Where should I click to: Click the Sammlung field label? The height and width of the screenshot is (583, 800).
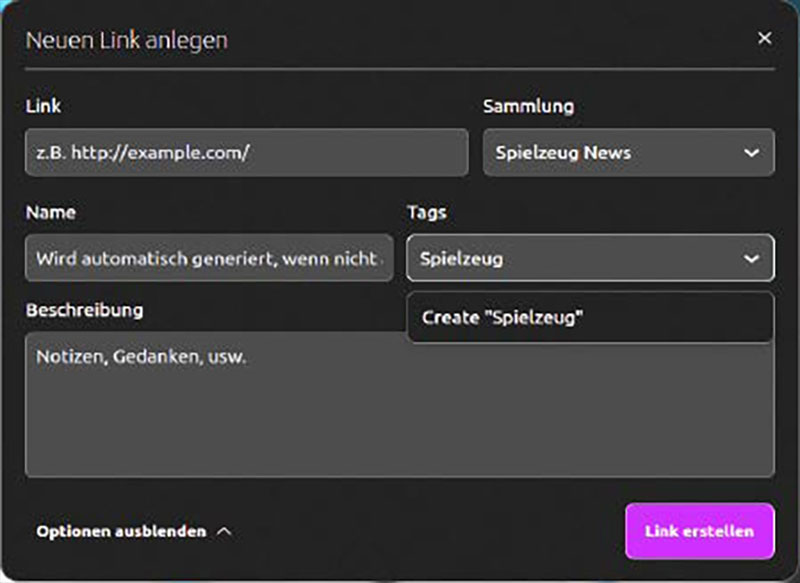coord(528,106)
